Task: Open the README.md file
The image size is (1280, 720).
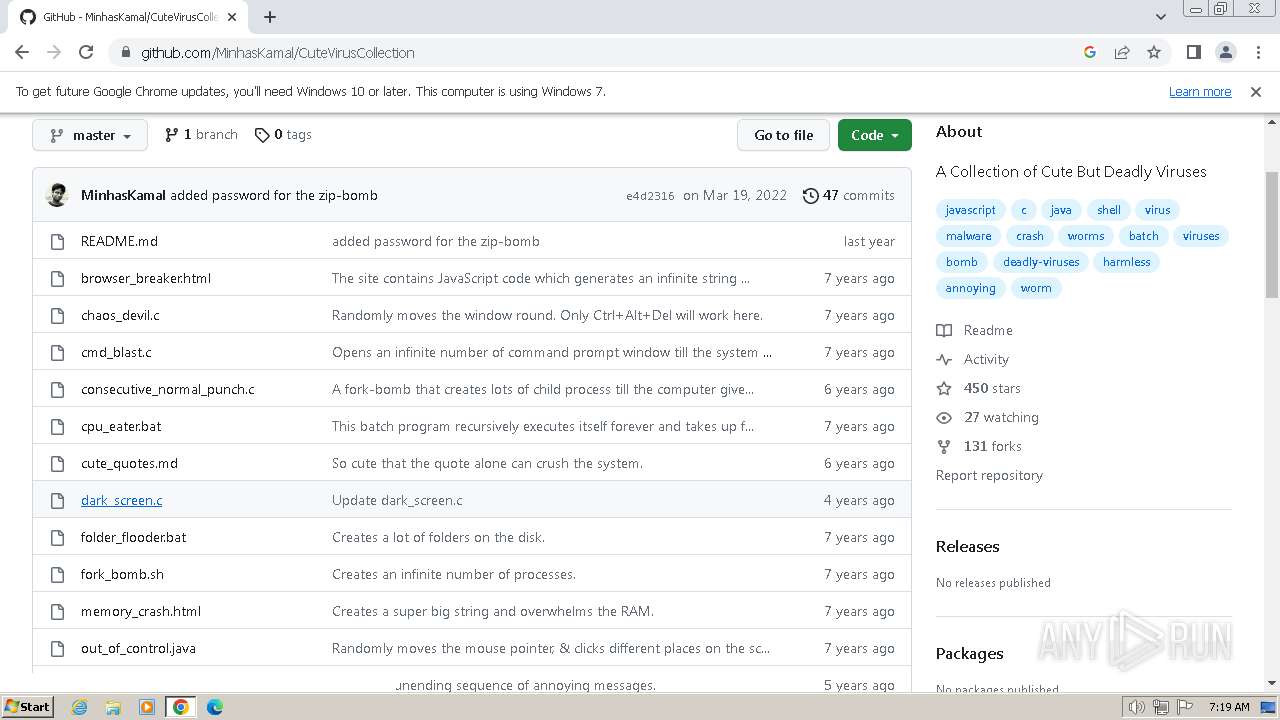Action: coord(119,241)
